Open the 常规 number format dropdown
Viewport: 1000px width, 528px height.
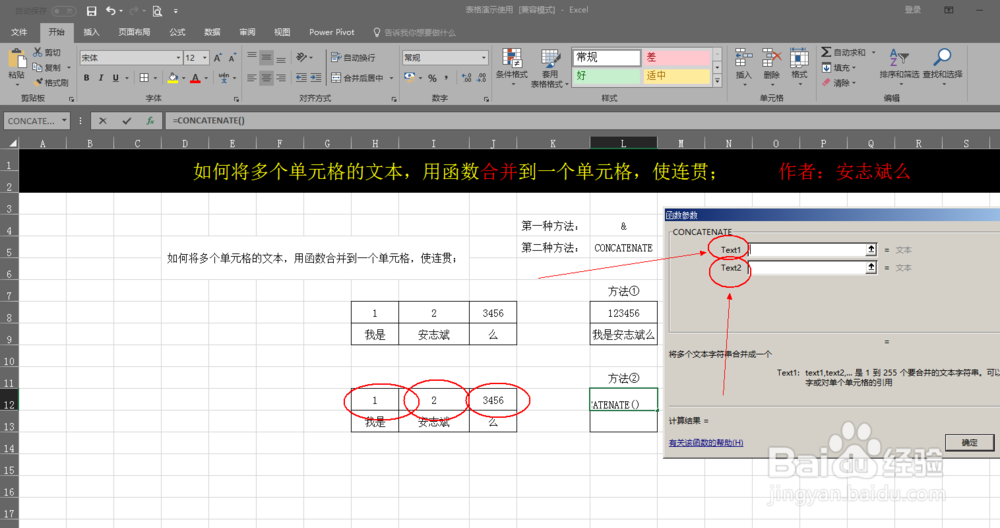[x=483, y=58]
